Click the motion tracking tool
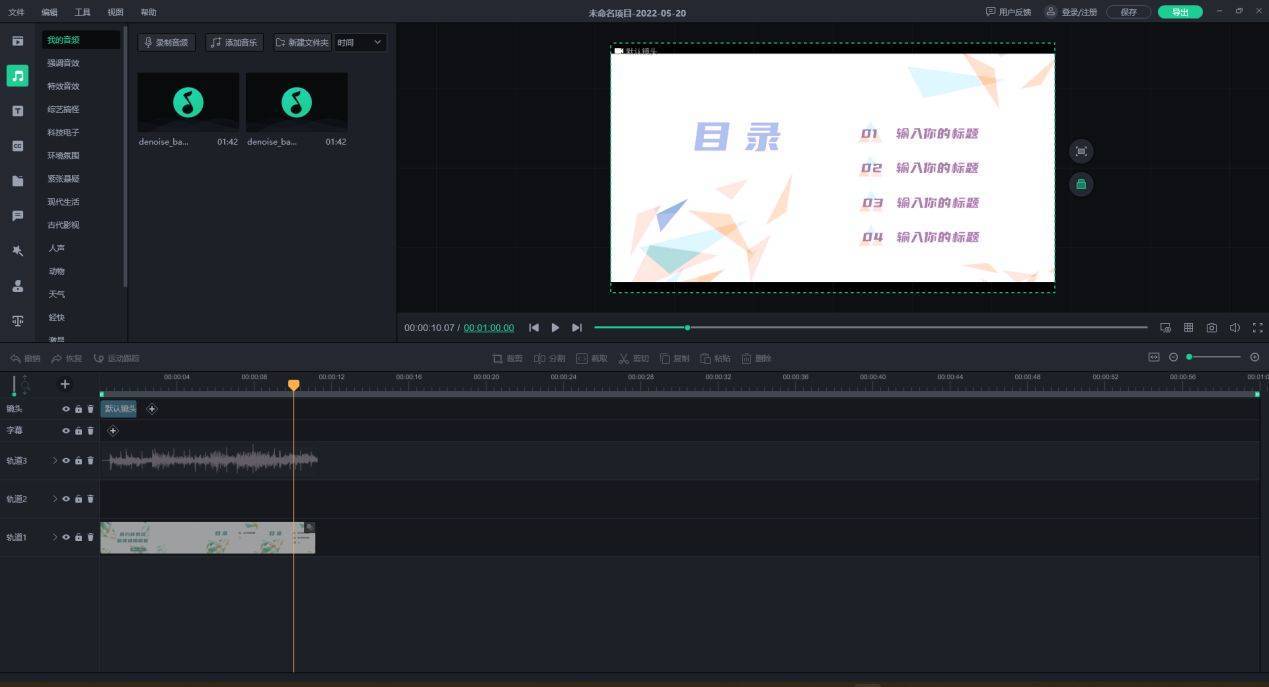 (x=116, y=358)
